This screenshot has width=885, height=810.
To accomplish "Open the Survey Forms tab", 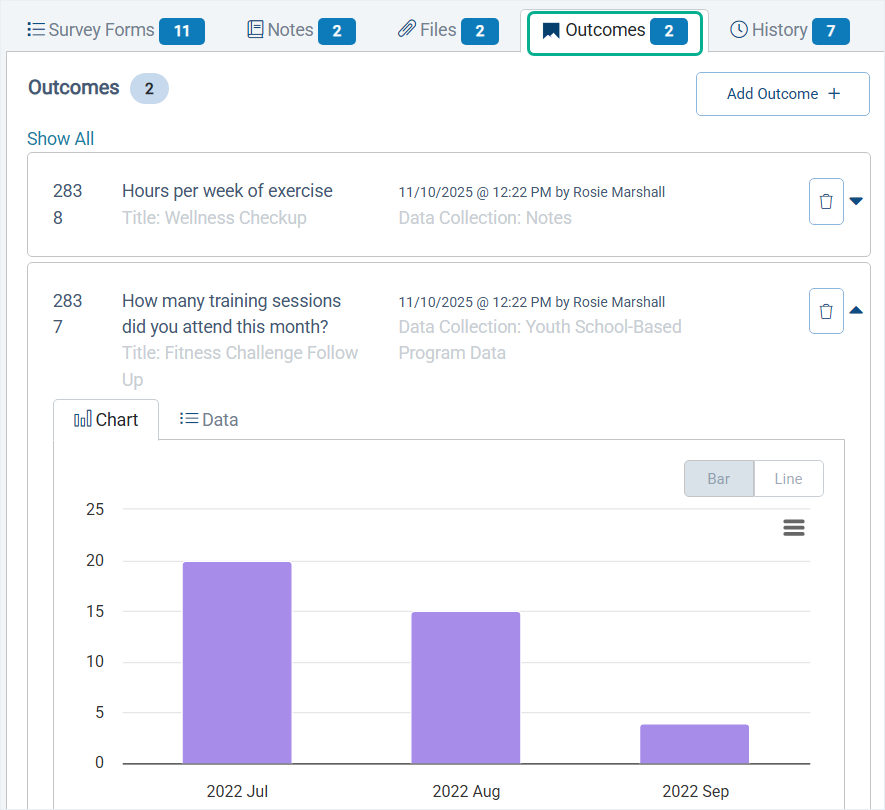I will [x=115, y=31].
